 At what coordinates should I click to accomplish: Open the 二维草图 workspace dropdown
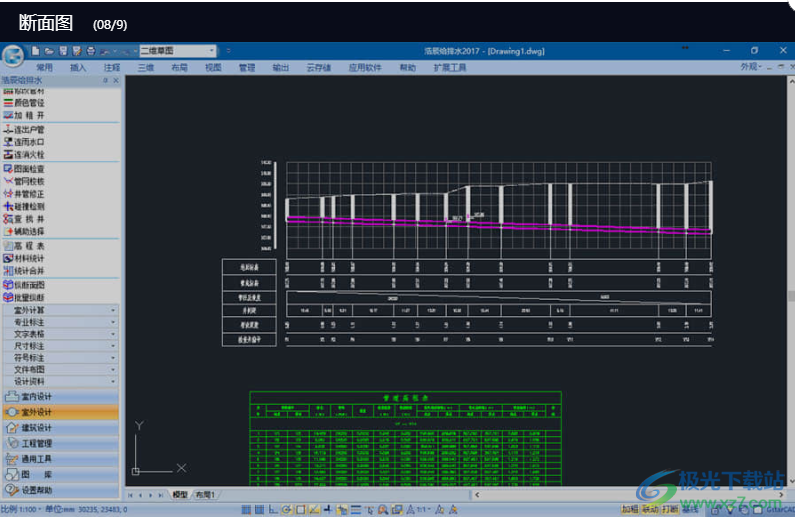point(177,51)
